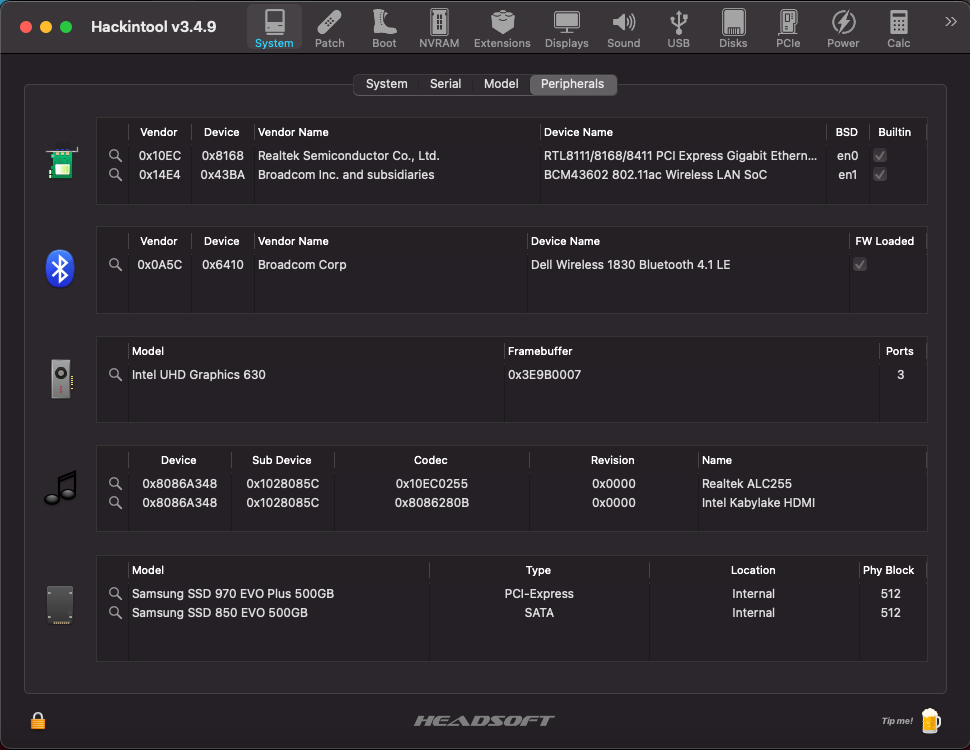This screenshot has width=970, height=750.
Task: Click the SATA type cell
Action: [539, 613]
